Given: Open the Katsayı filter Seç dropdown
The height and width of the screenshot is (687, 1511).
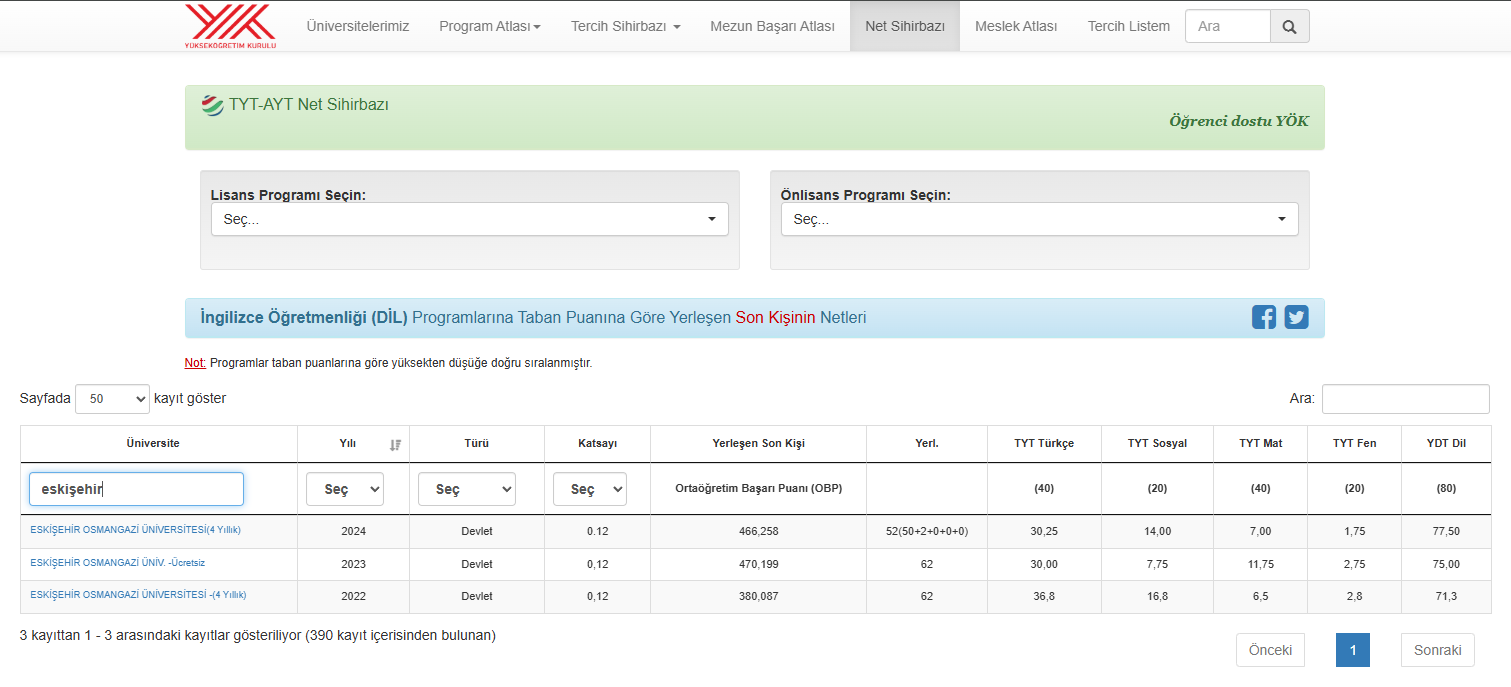Looking at the screenshot, I should (x=590, y=489).
